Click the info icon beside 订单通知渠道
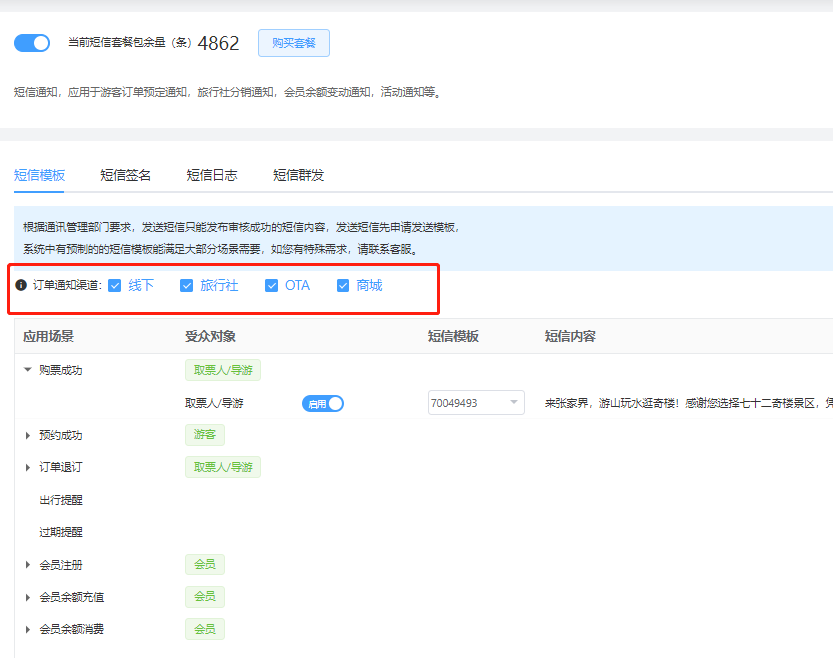This screenshot has height=658, width=833. [21, 285]
